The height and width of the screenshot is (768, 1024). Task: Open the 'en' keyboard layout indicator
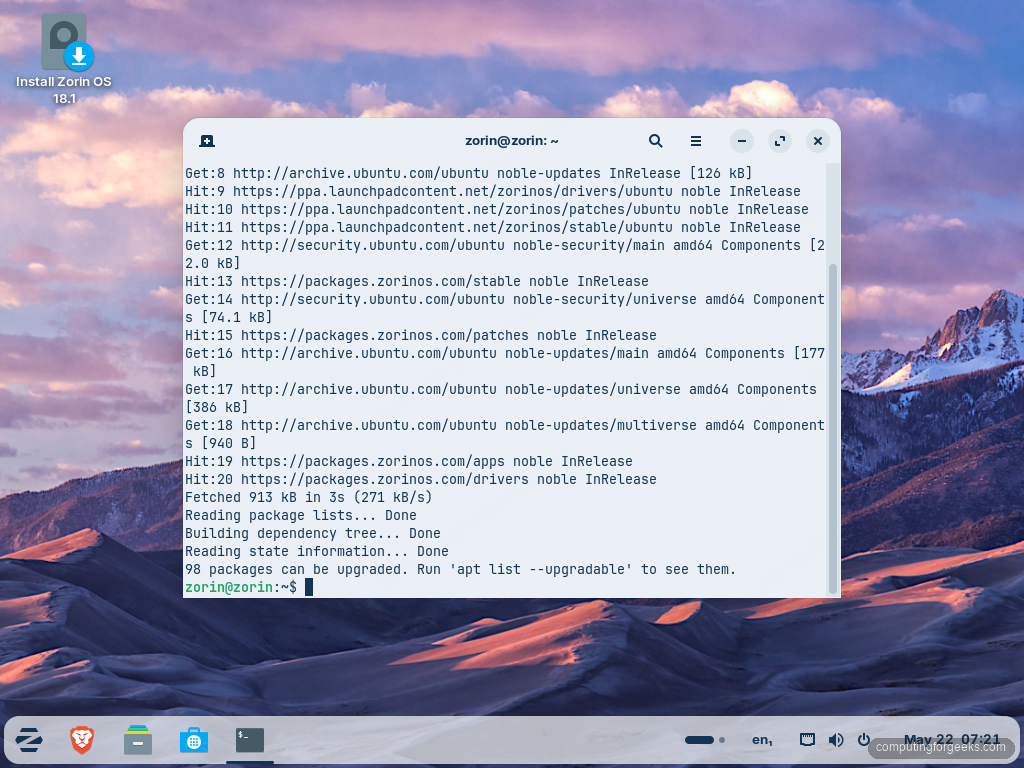(762, 740)
